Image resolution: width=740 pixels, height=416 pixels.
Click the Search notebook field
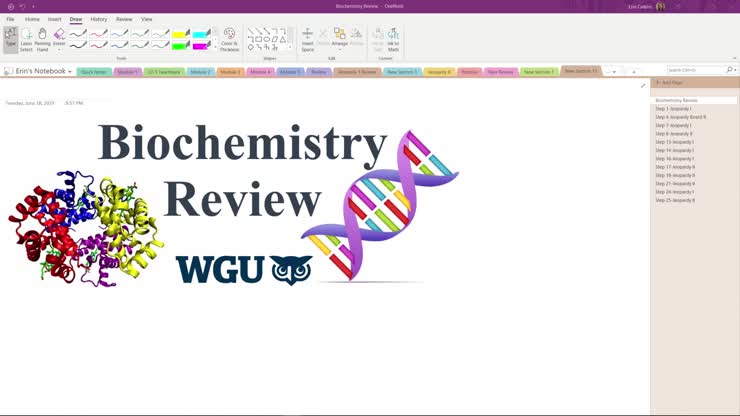tap(696, 70)
